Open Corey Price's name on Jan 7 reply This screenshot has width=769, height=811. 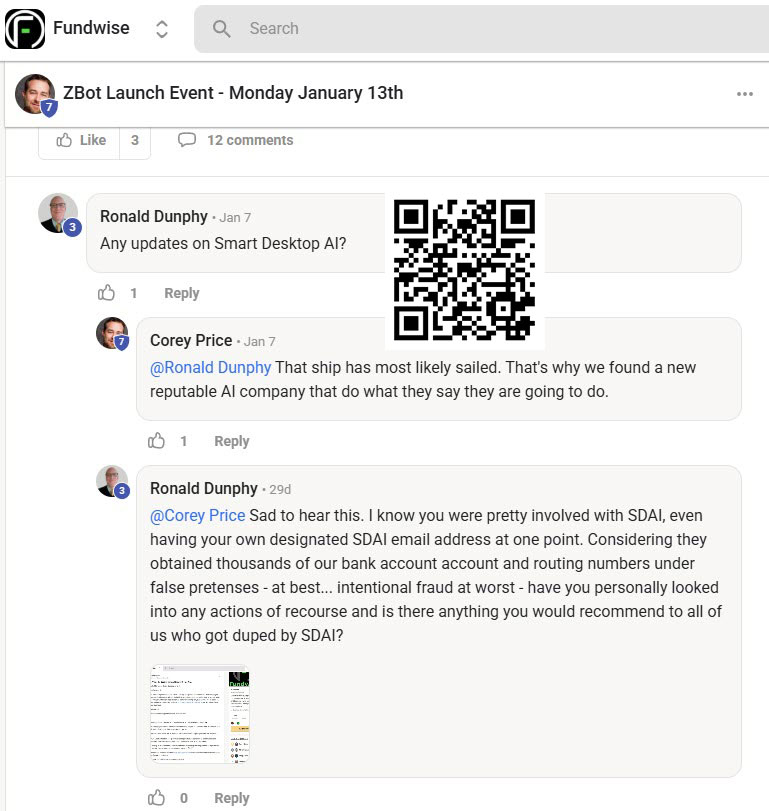click(x=191, y=340)
